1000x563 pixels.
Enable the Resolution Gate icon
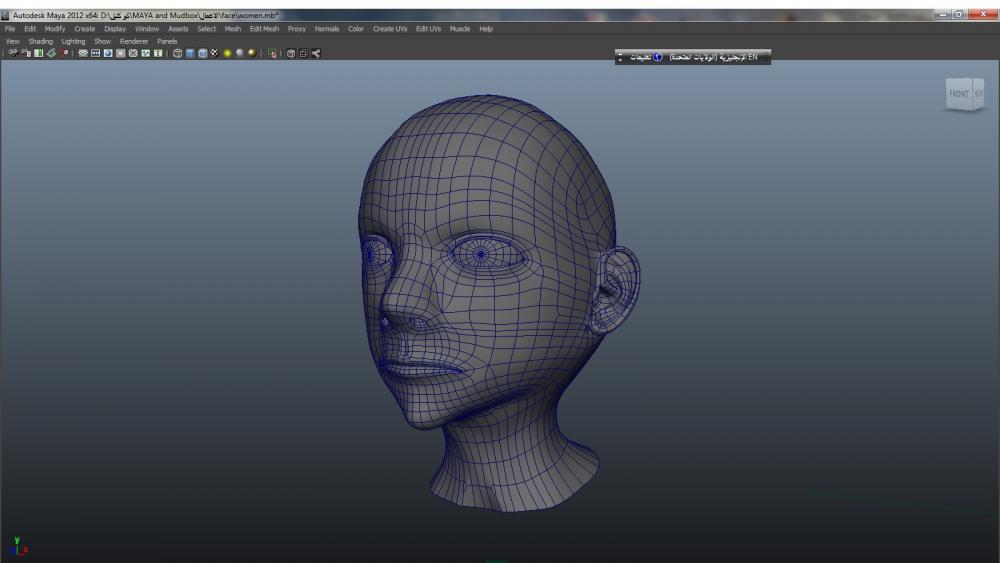(x=107, y=53)
